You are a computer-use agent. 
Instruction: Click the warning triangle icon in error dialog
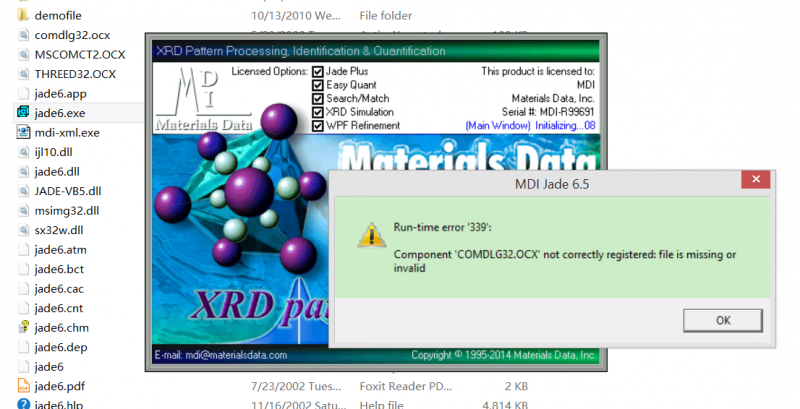[371, 236]
